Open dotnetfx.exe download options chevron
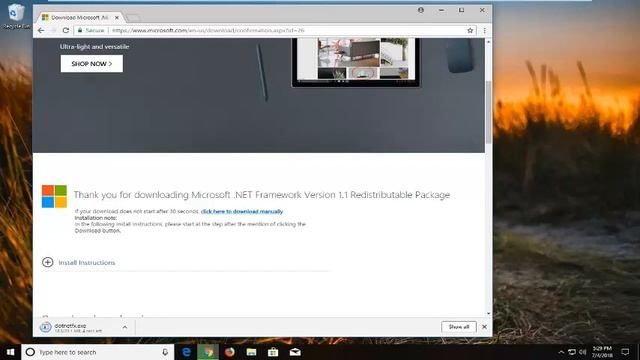This screenshot has width=640, height=360. point(125,327)
